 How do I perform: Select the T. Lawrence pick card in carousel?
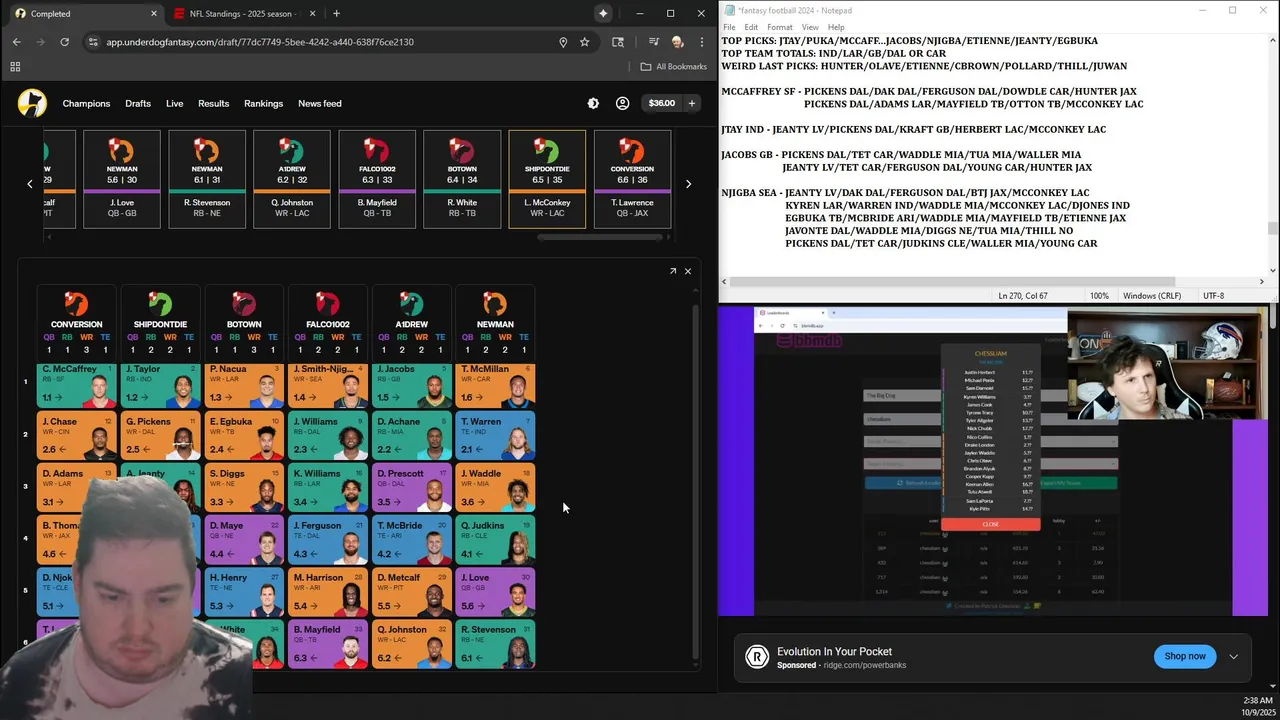tap(632, 179)
